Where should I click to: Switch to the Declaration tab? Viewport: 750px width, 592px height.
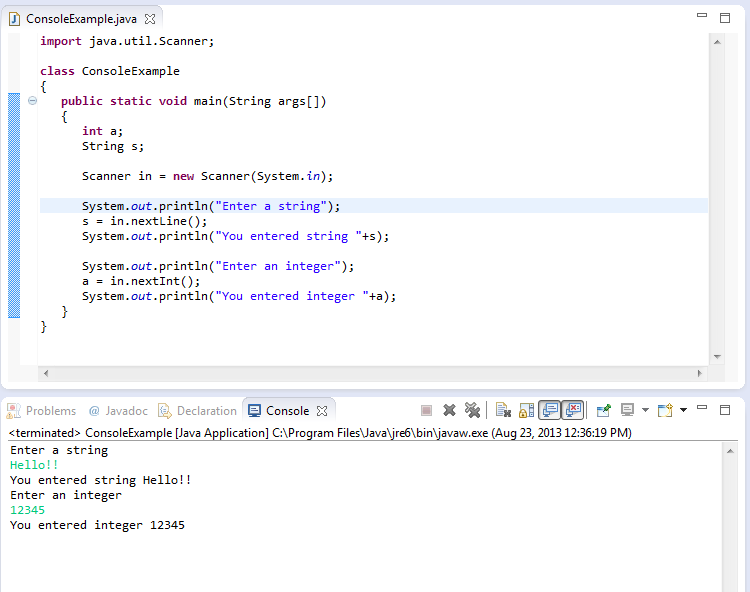[198, 411]
